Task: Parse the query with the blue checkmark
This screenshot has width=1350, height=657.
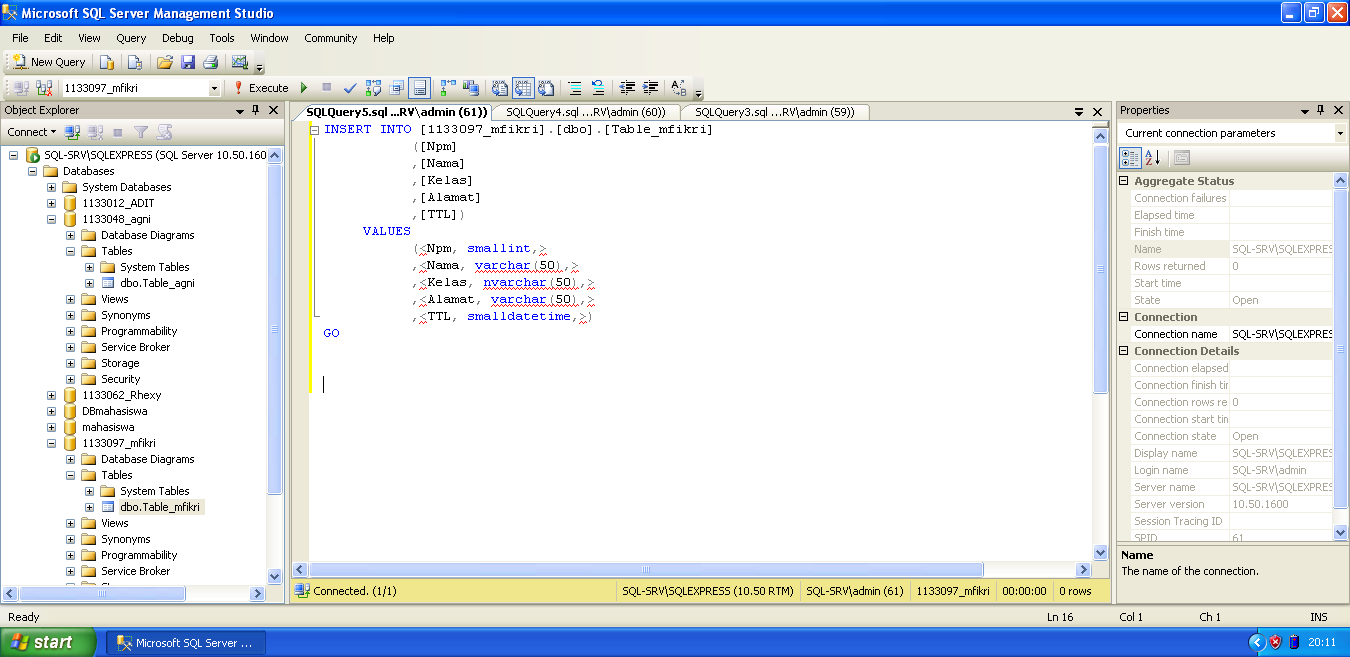Action: (x=350, y=88)
